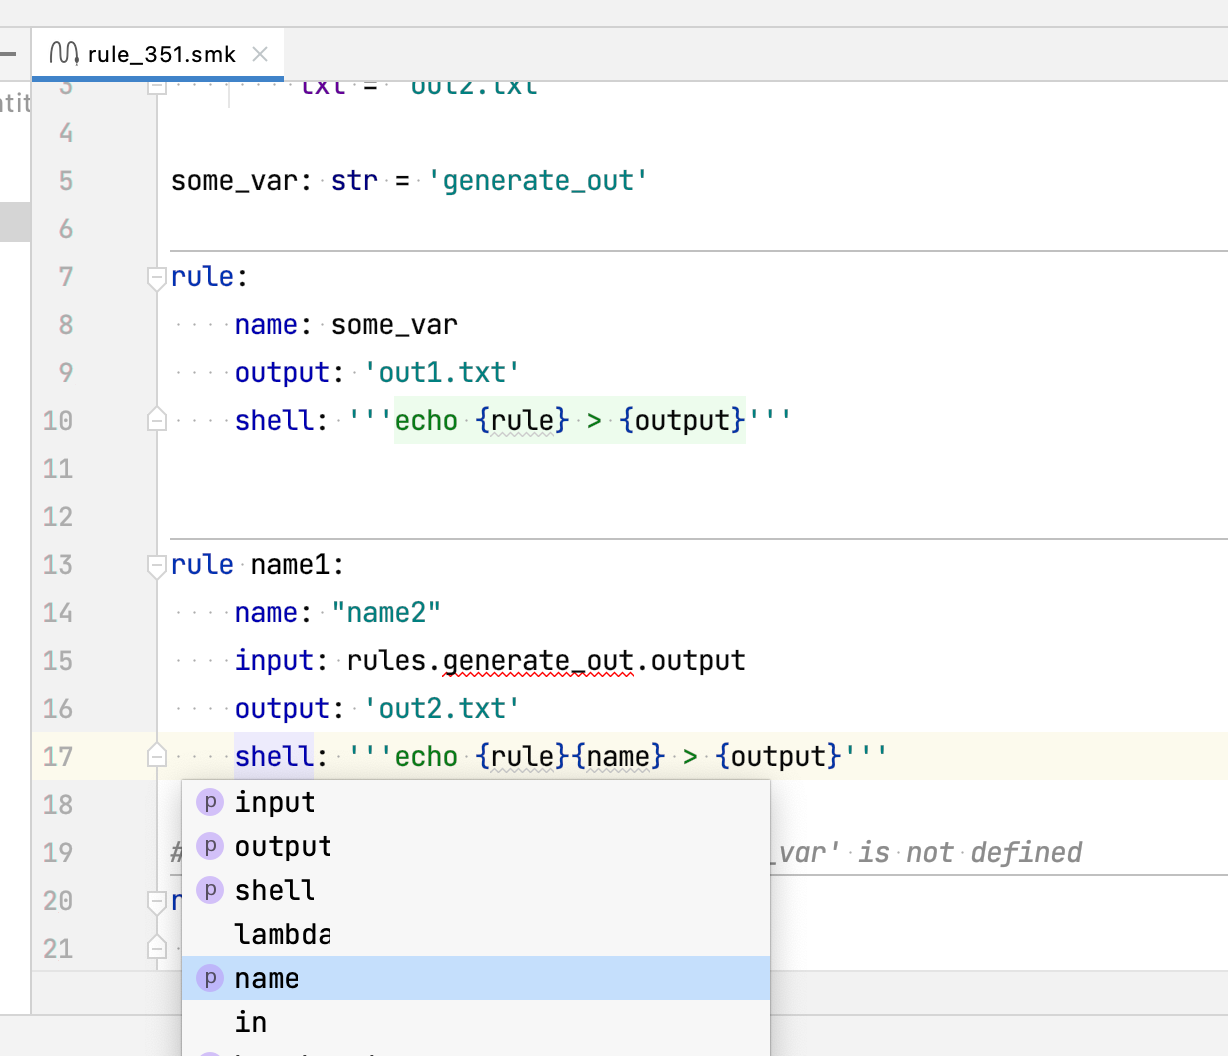Image resolution: width=1228 pixels, height=1056 pixels.
Task: Choose in from the completion list
Action: (250, 1022)
